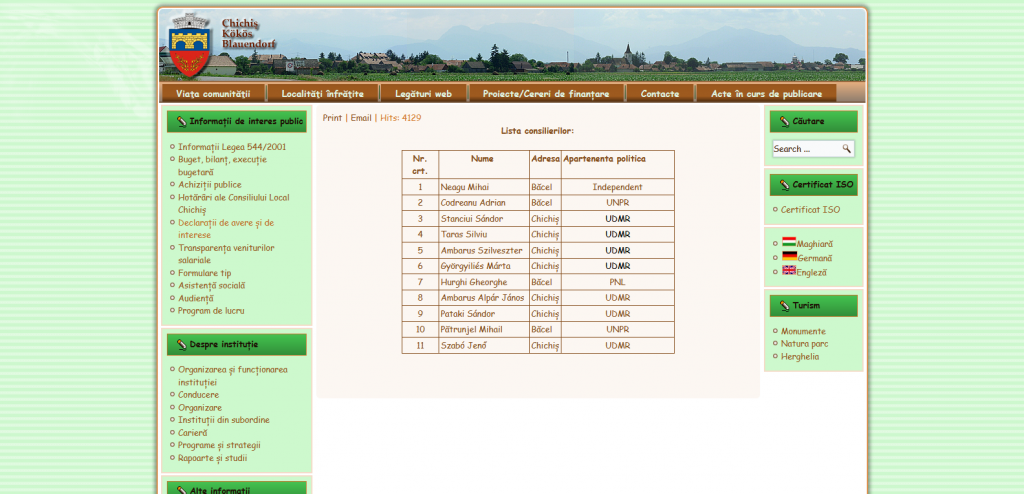Click the Hungarian flag icon

tap(788, 242)
